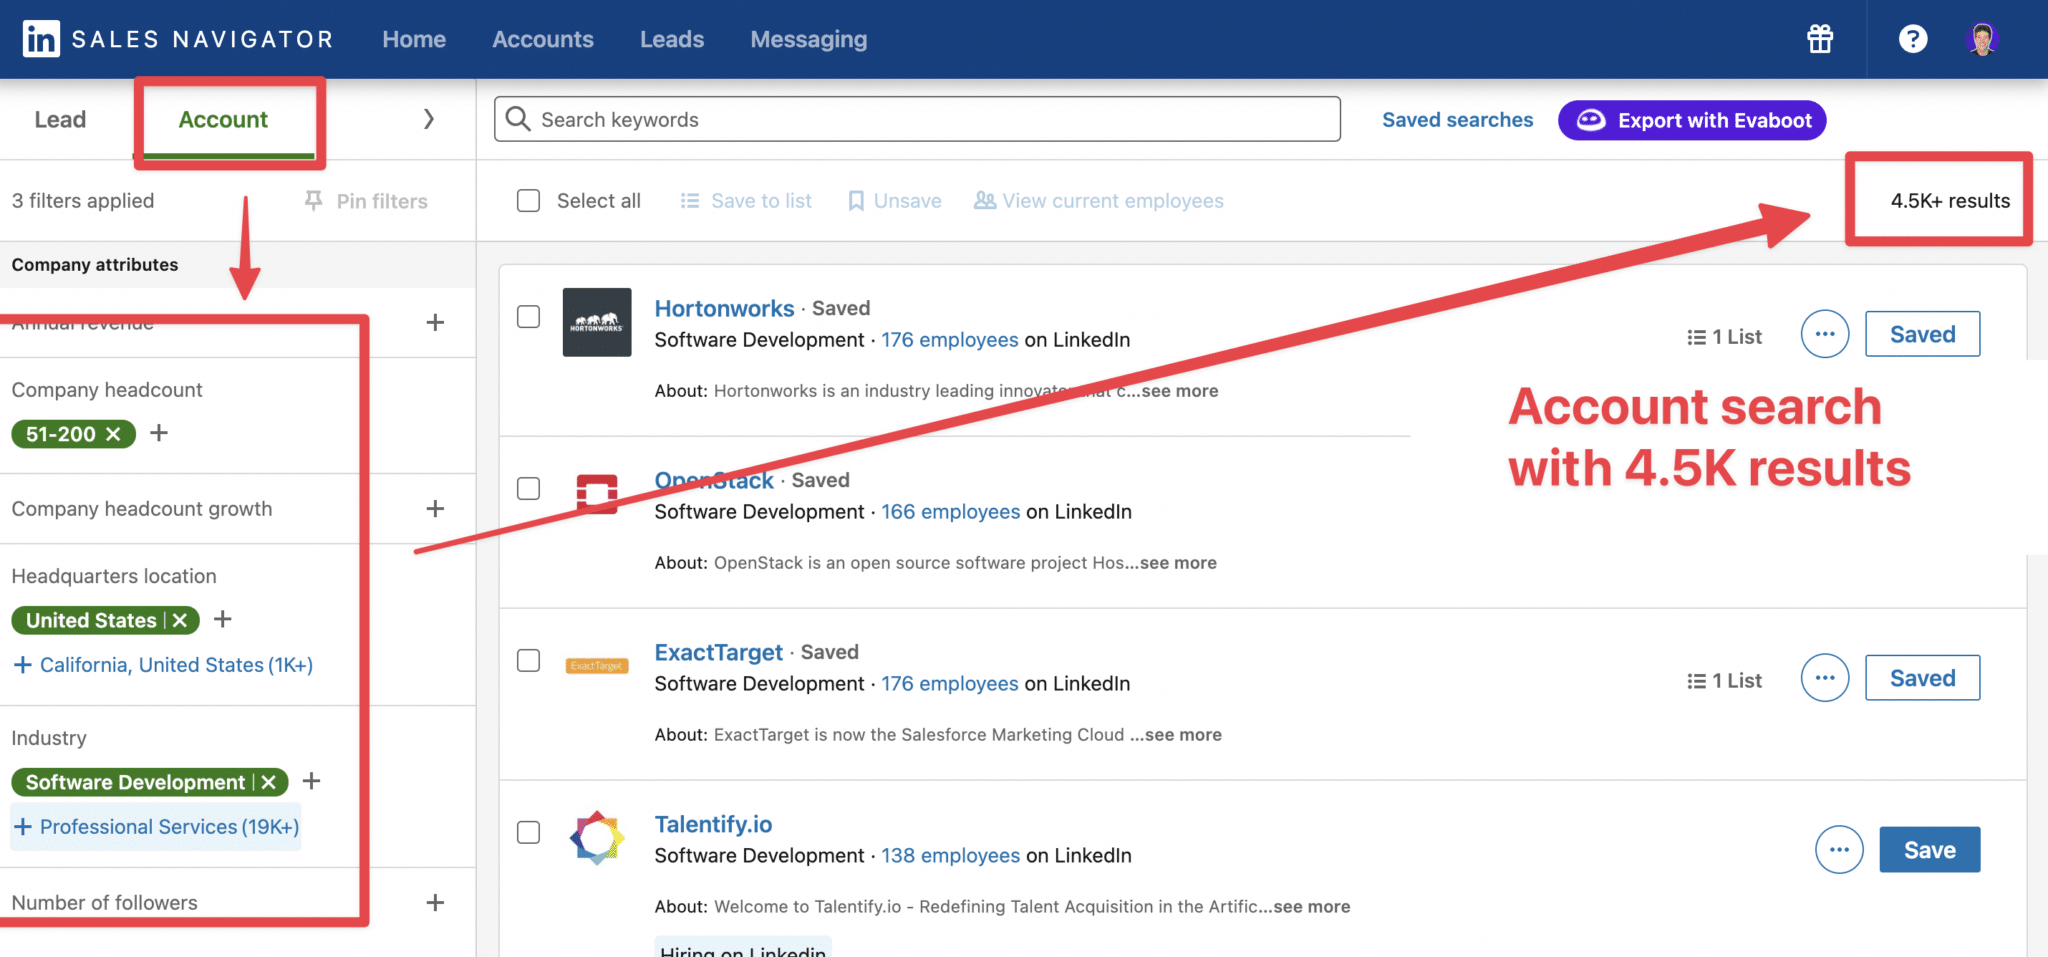Go to Home in navigation

click(414, 39)
